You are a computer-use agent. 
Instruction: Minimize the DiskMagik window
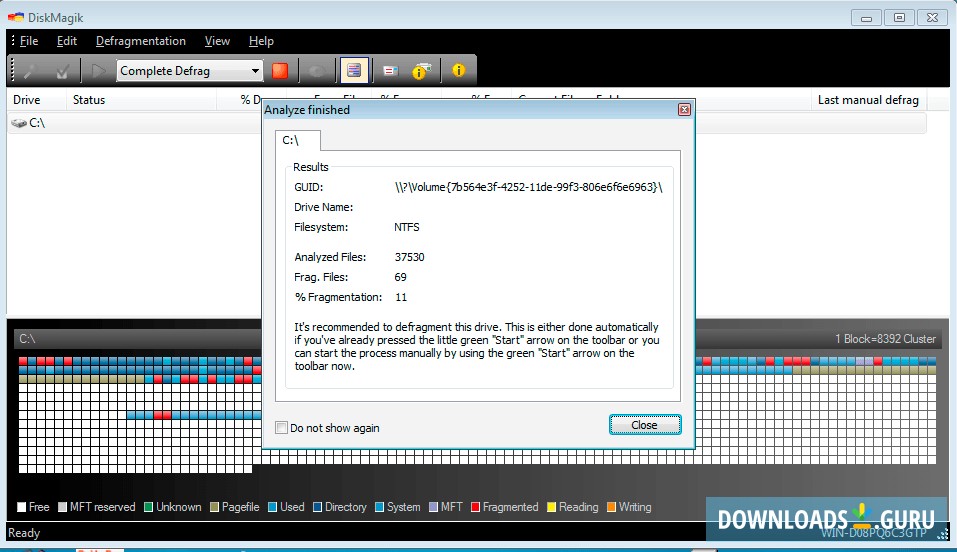pos(866,18)
